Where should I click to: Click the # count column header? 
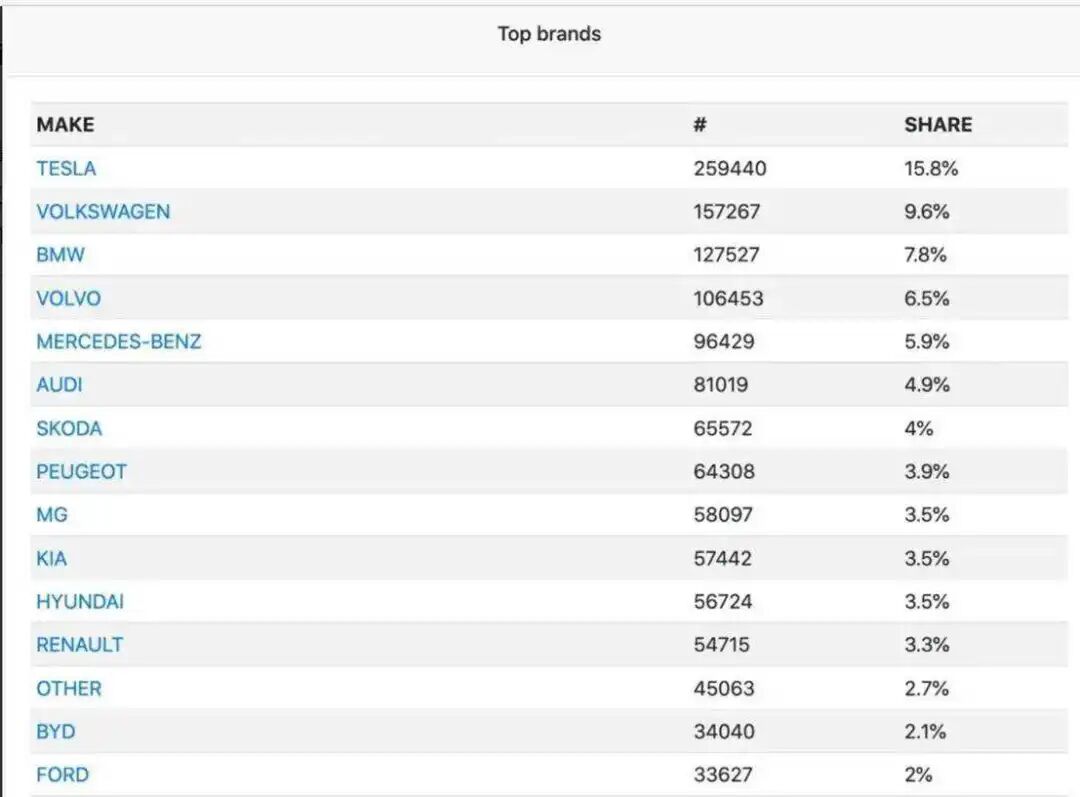(x=700, y=124)
